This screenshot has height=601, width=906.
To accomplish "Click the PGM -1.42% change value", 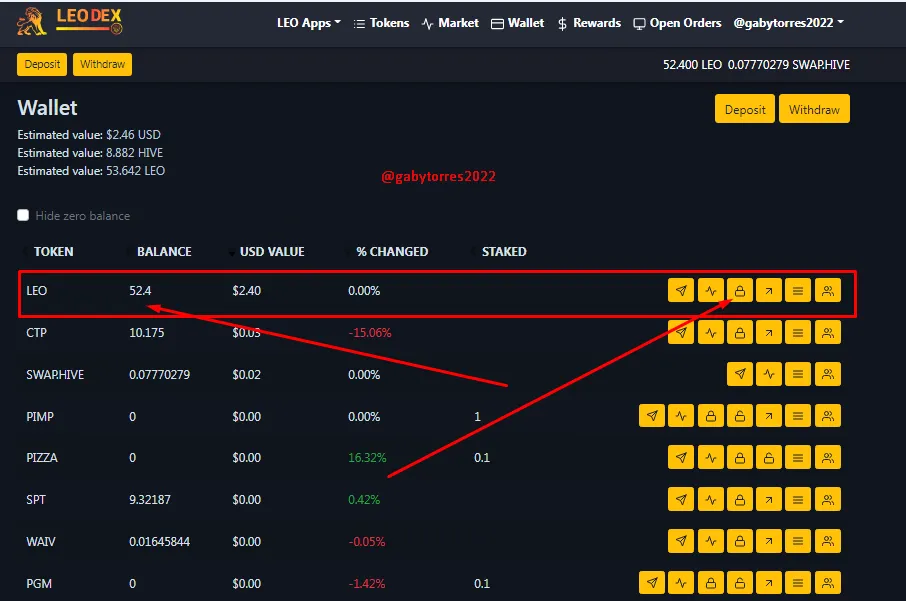I will [366, 583].
